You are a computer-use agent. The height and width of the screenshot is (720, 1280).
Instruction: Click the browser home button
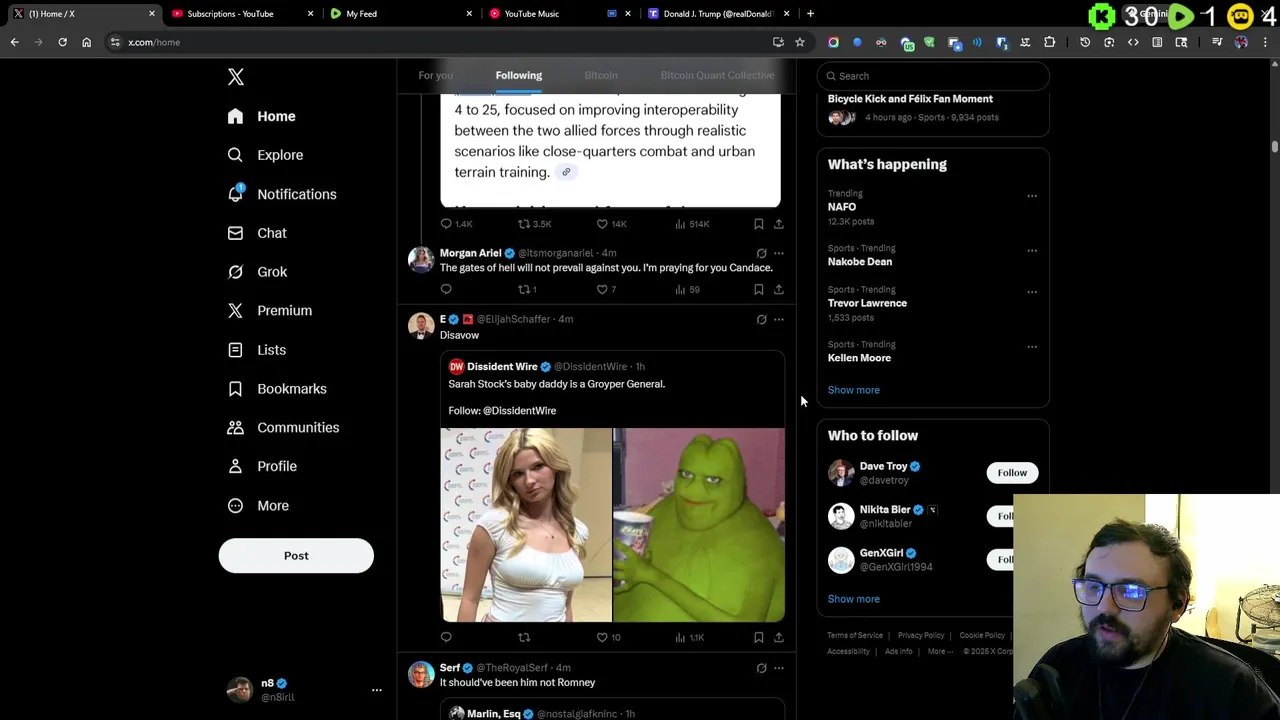86,42
